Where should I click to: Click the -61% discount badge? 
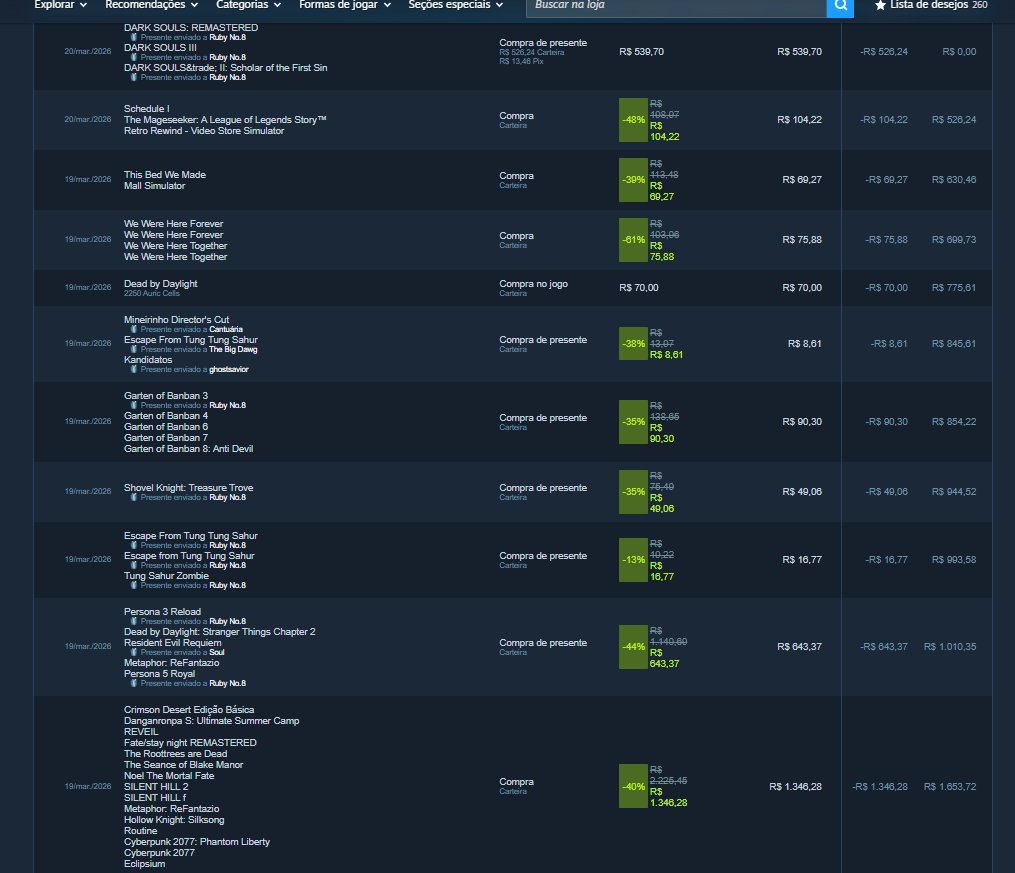coord(633,239)
